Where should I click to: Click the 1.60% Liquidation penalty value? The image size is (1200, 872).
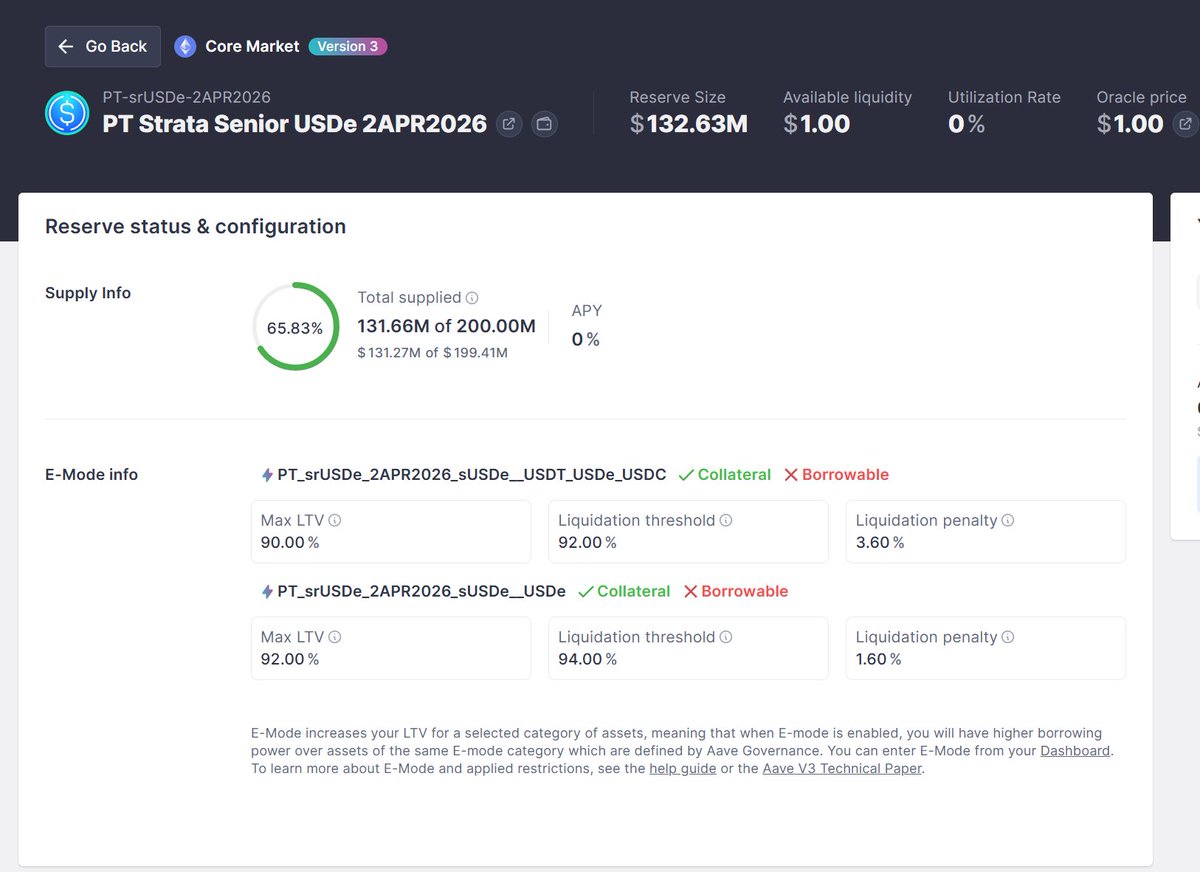click(878, 660)
